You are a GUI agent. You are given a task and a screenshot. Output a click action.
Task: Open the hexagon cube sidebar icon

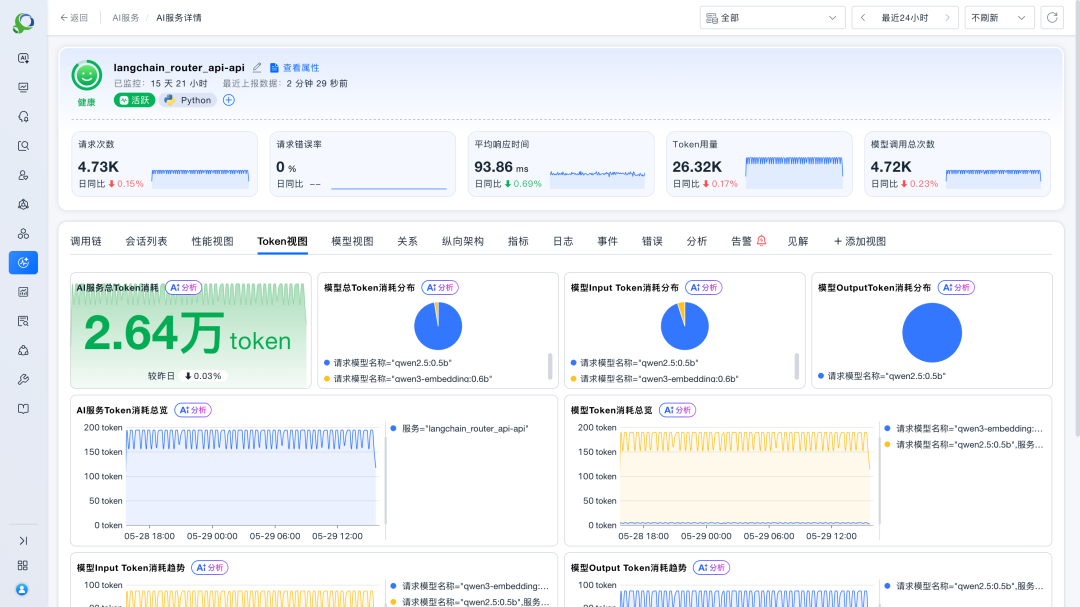tap(23, 205)
